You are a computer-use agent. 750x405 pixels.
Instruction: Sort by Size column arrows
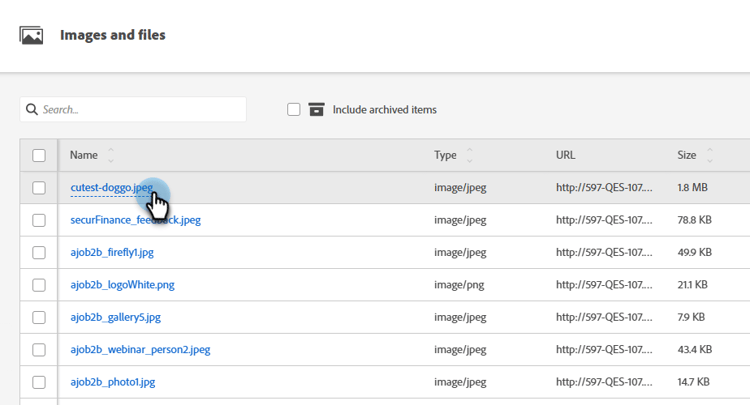tap(710, 155)
